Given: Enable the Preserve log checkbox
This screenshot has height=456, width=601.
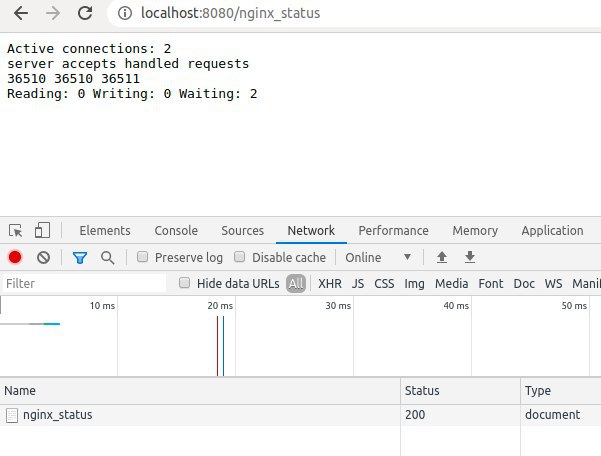Looking at the screenshot, I should (143, 257).
